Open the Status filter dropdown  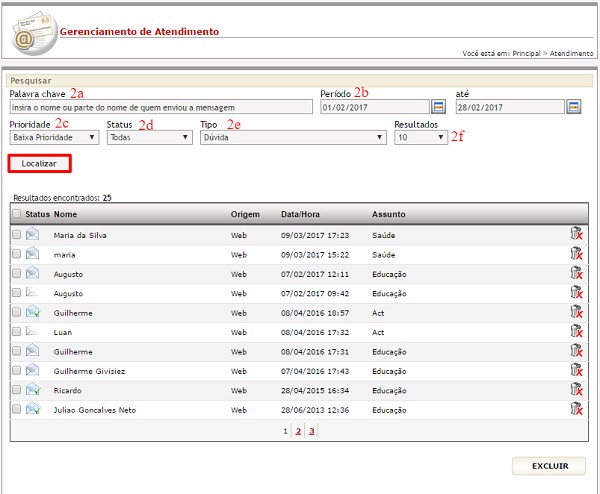point(150,137)
